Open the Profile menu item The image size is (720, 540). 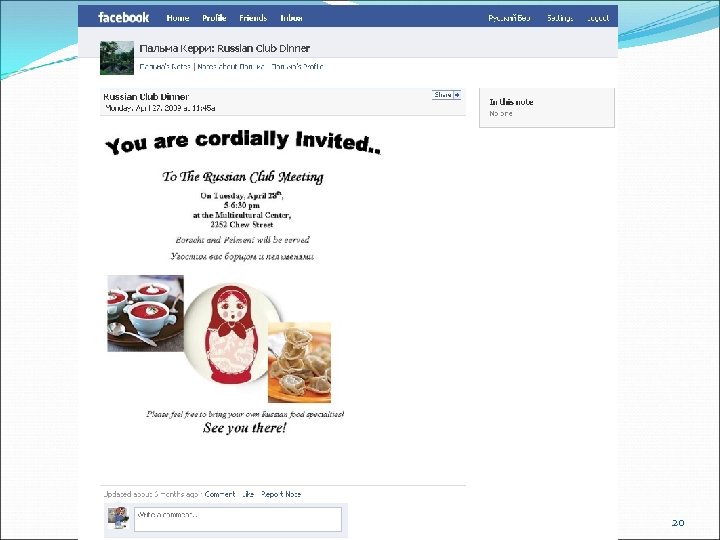point(214,18)
